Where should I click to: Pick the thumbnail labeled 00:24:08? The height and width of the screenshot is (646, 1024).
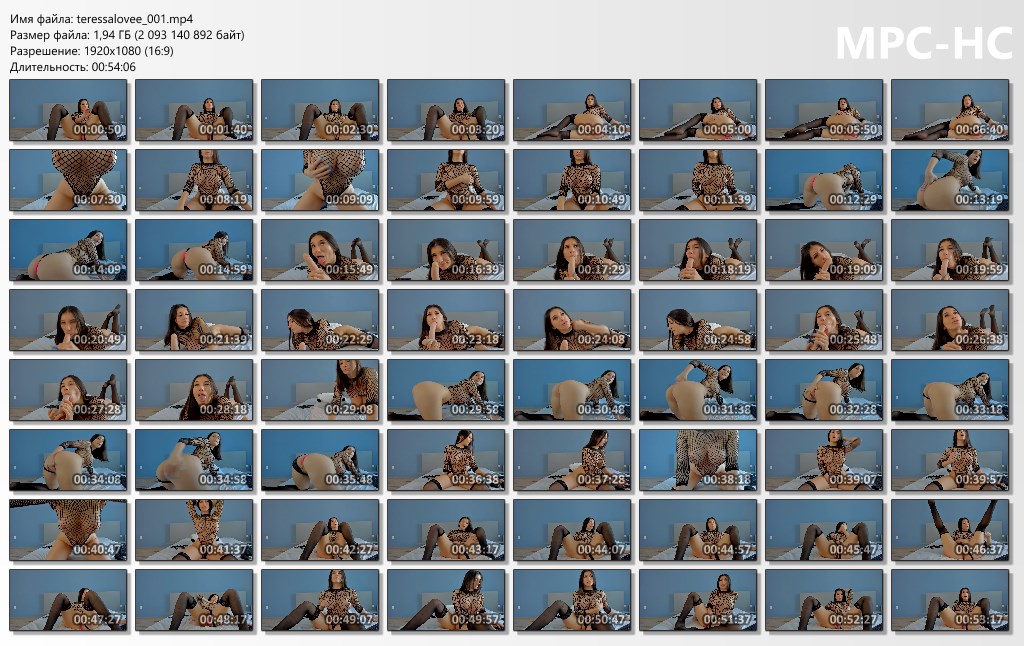point(572,320)
